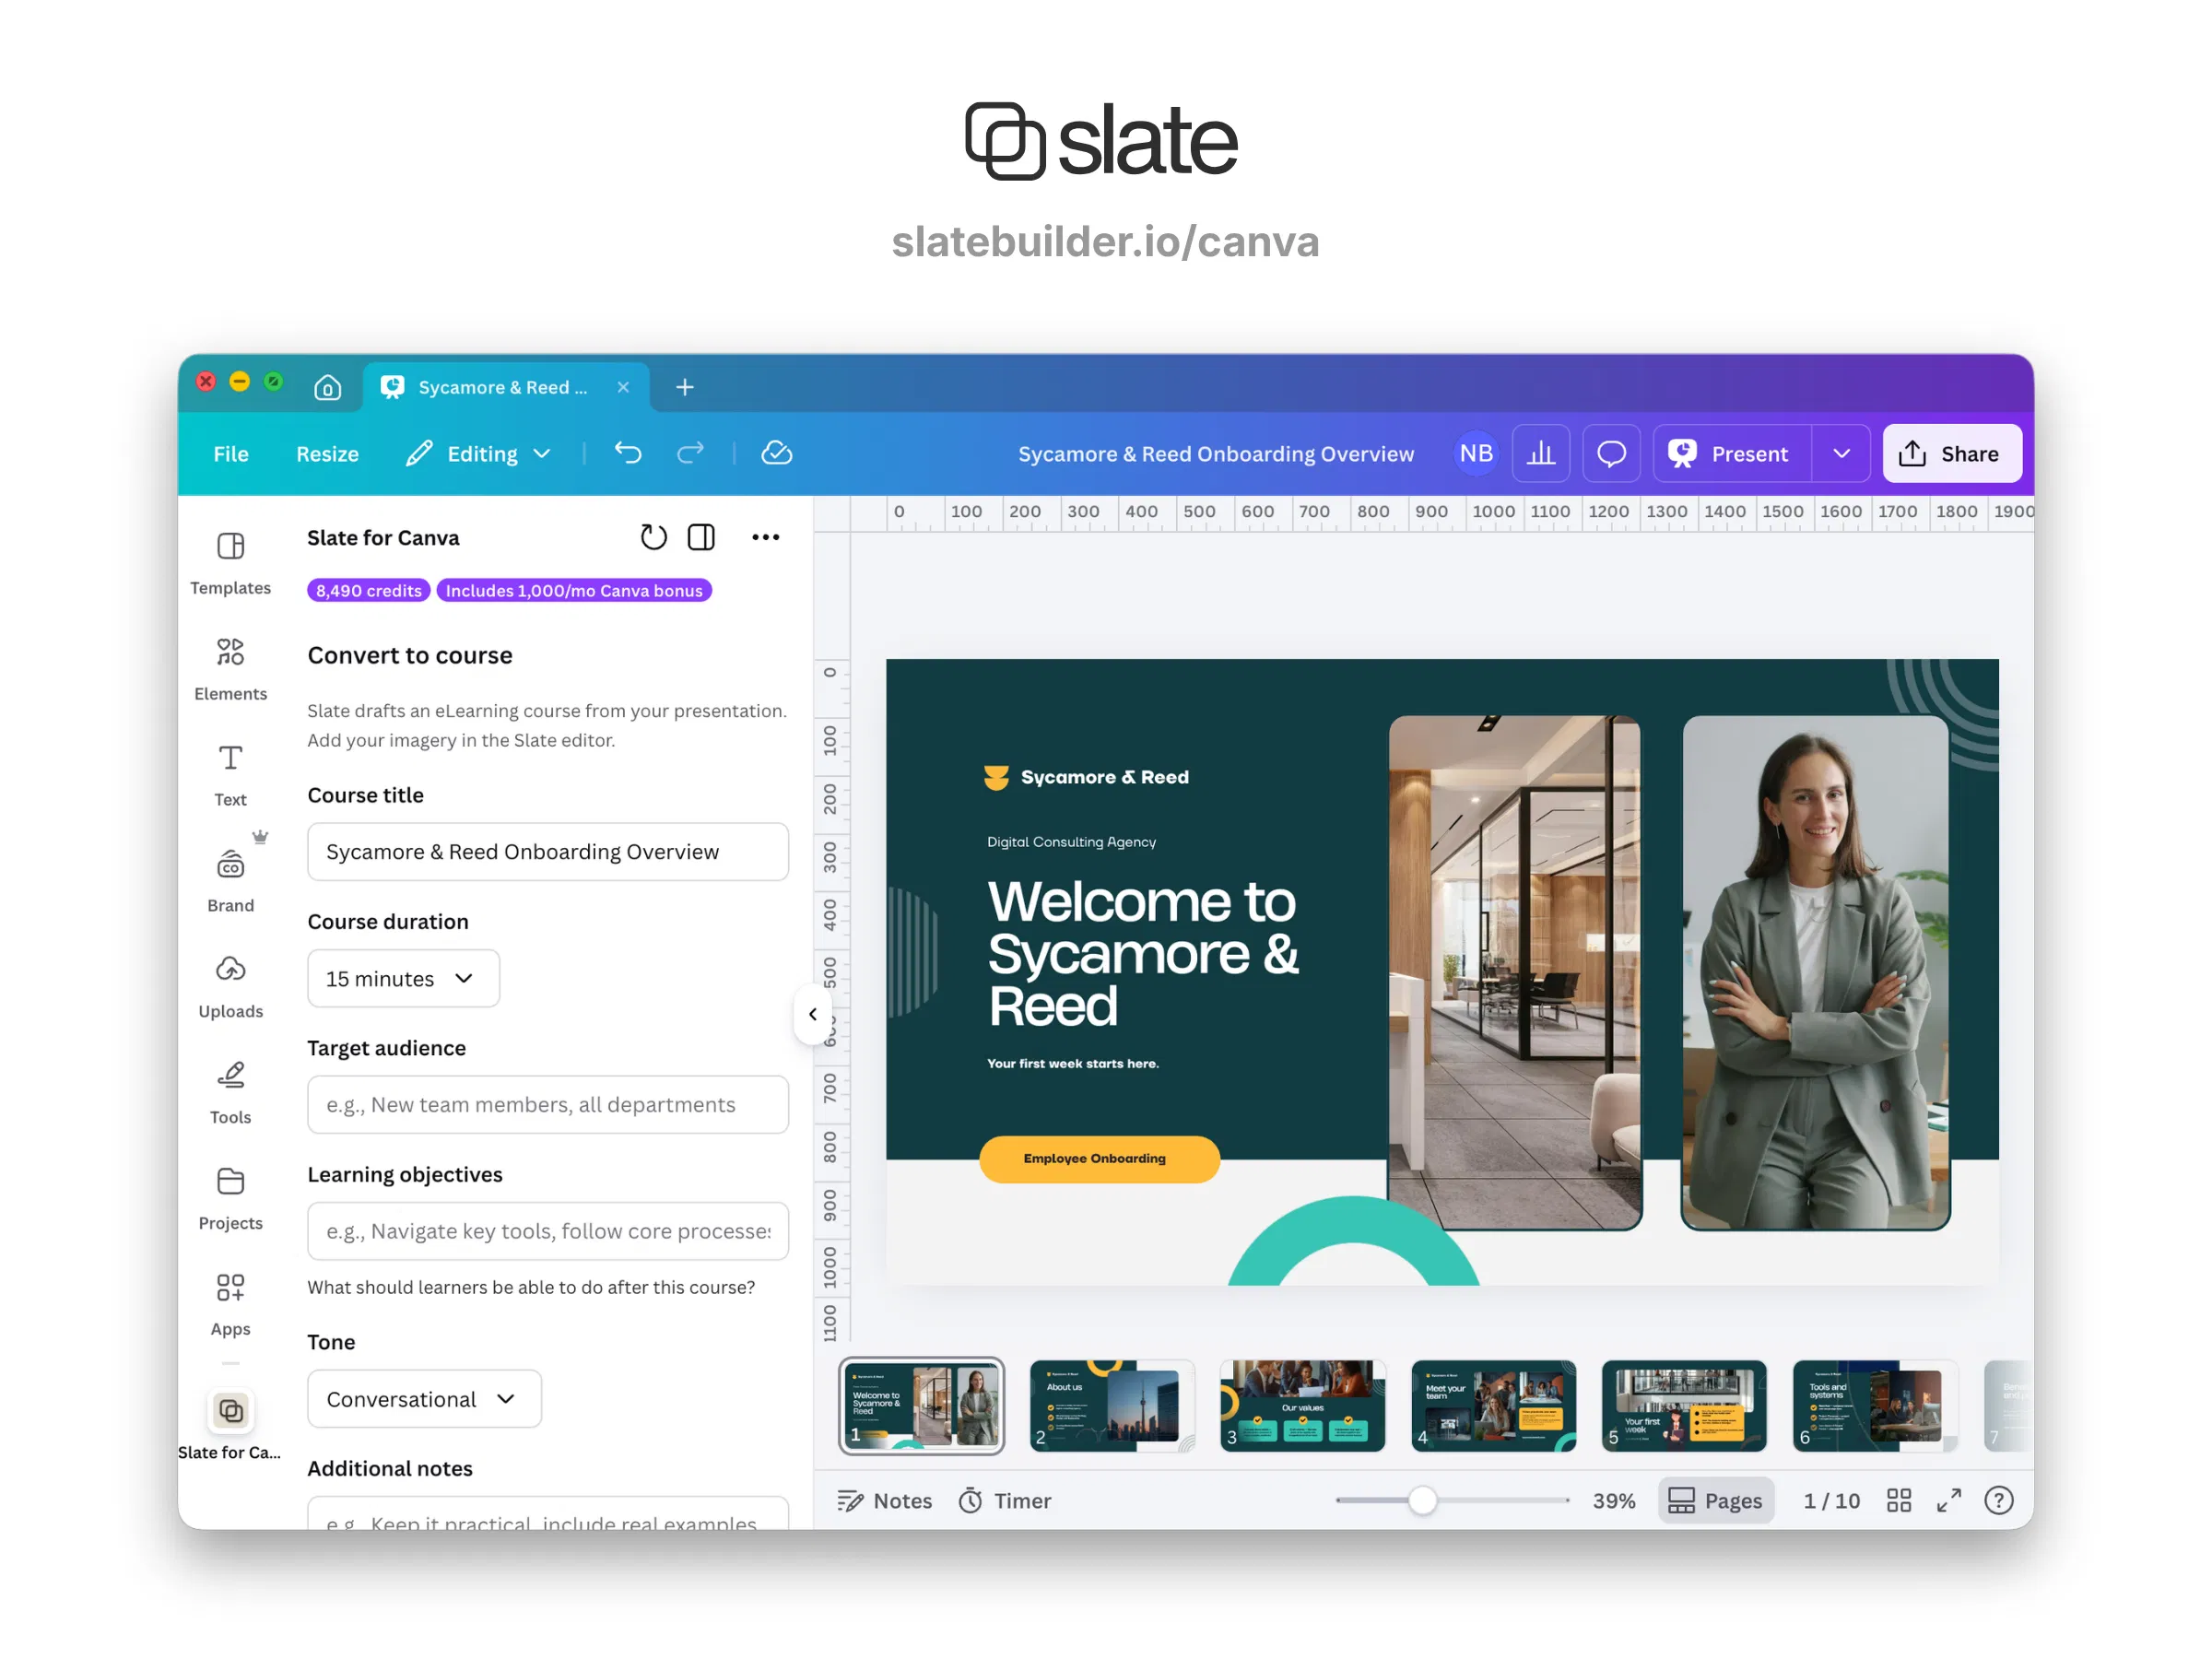Open the Resize menu
The image size is (2212, 1659).
tap(327, 454)
